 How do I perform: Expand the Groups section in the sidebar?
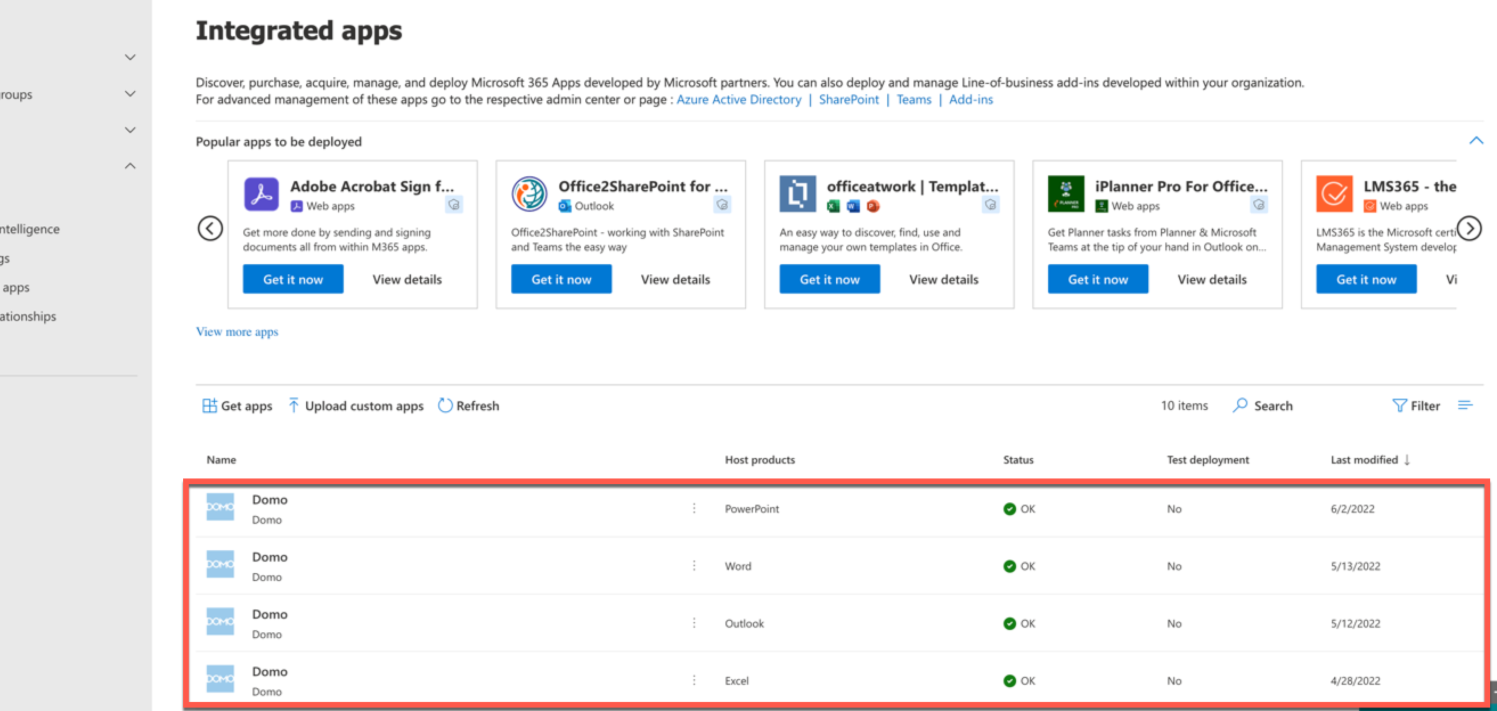(x=129, y=93)
